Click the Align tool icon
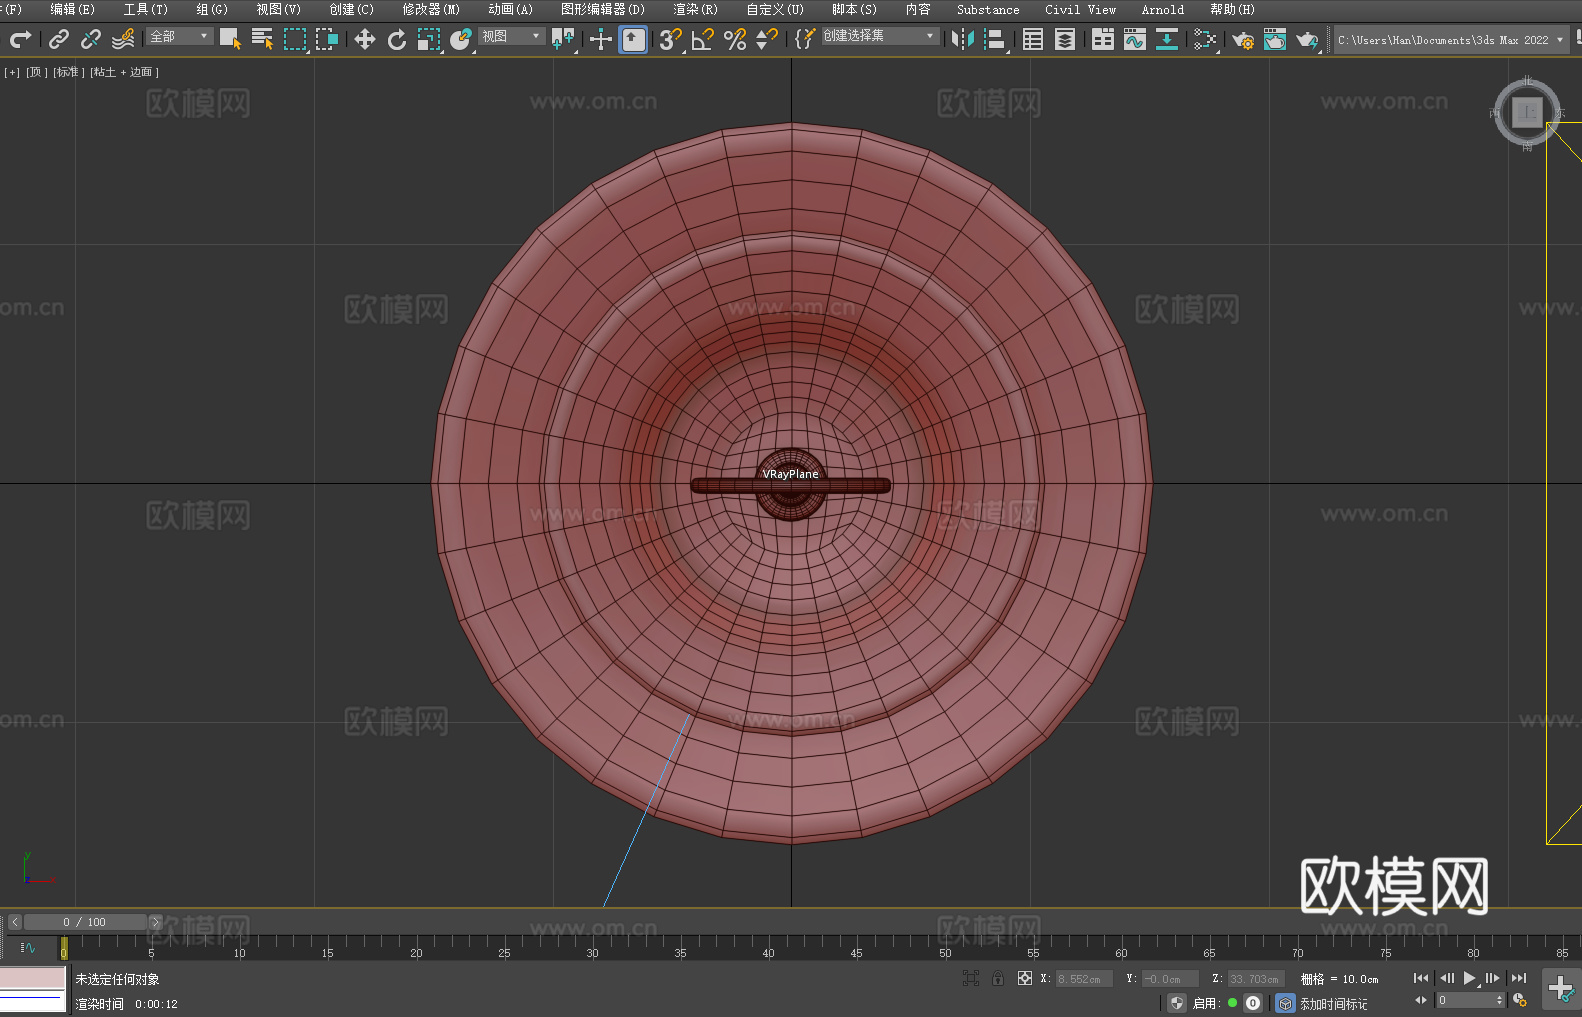Image resolution: width=1582 pixels, height=1017 pixels. pos(995,39)
